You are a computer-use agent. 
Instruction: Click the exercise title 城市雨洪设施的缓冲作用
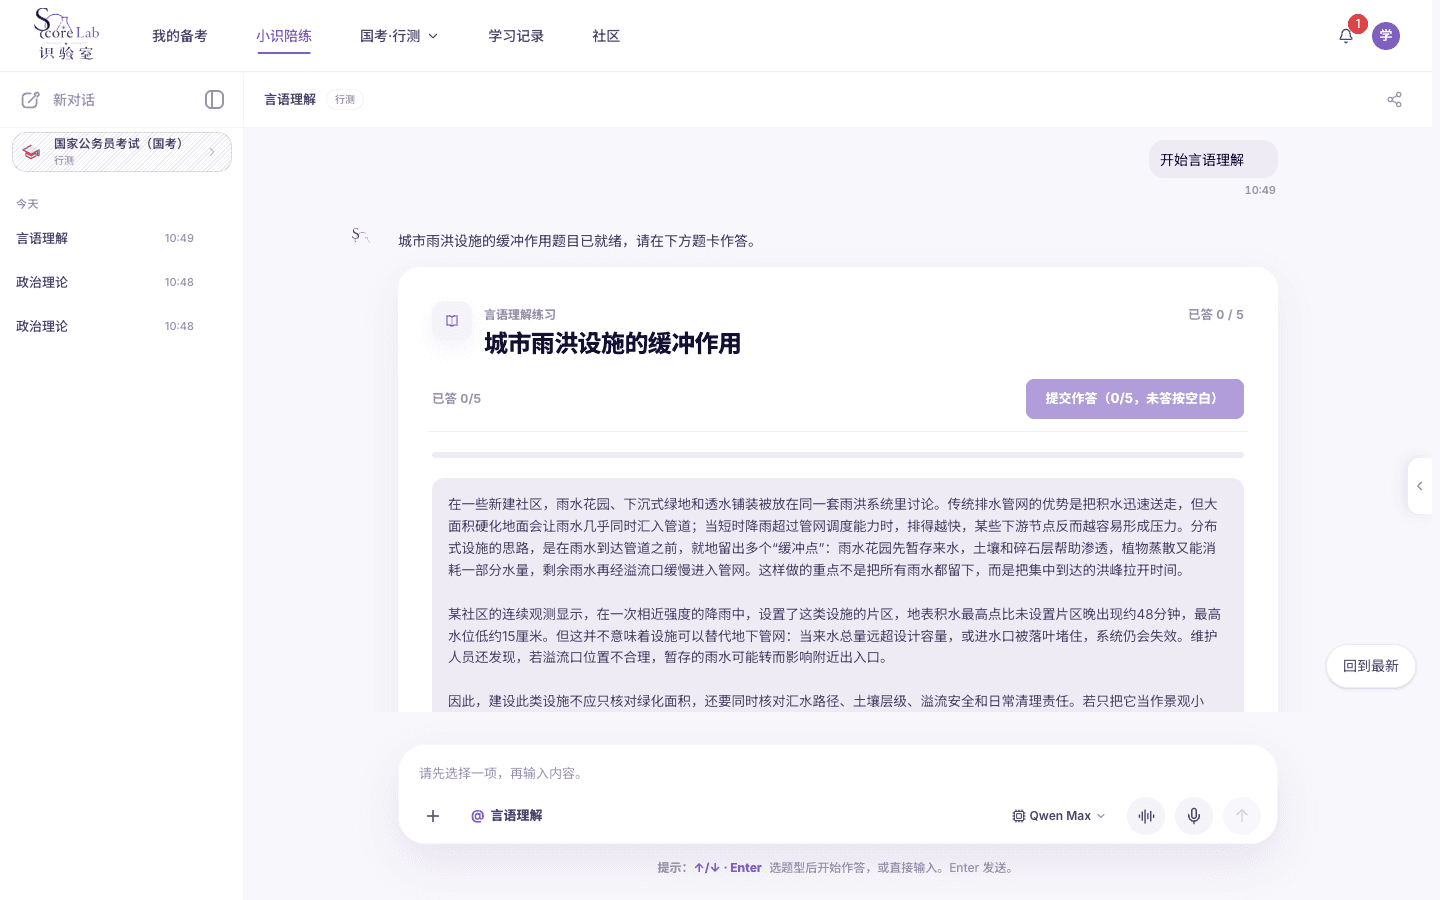613,344
